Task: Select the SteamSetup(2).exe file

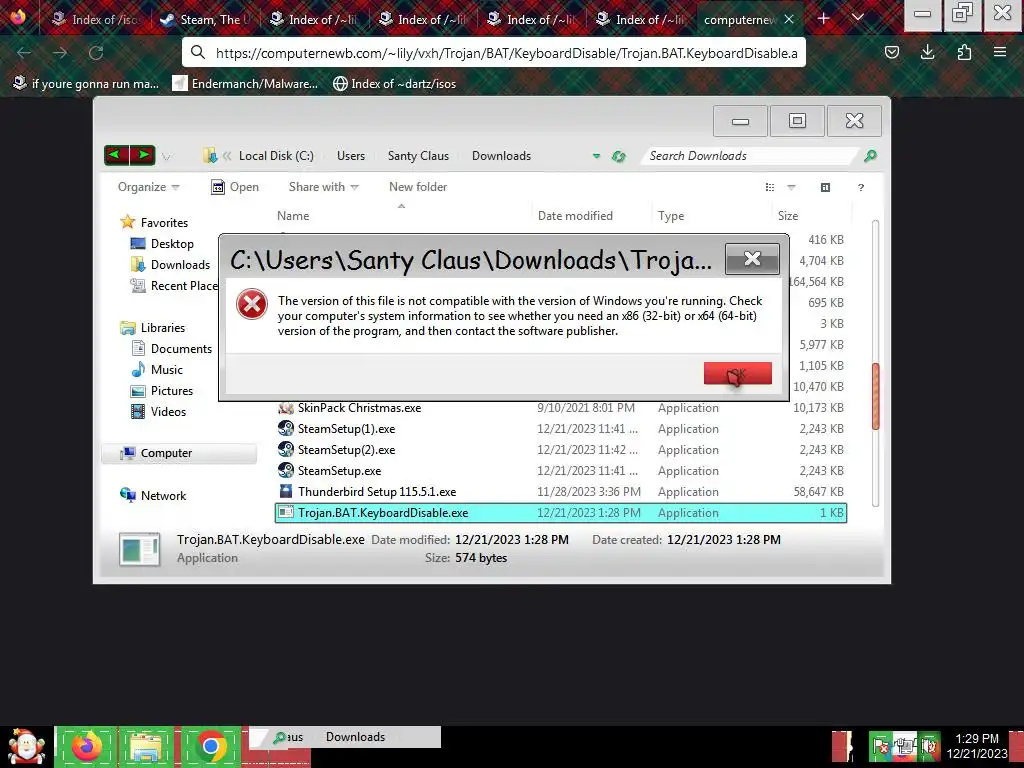Action: coord(560,450)
